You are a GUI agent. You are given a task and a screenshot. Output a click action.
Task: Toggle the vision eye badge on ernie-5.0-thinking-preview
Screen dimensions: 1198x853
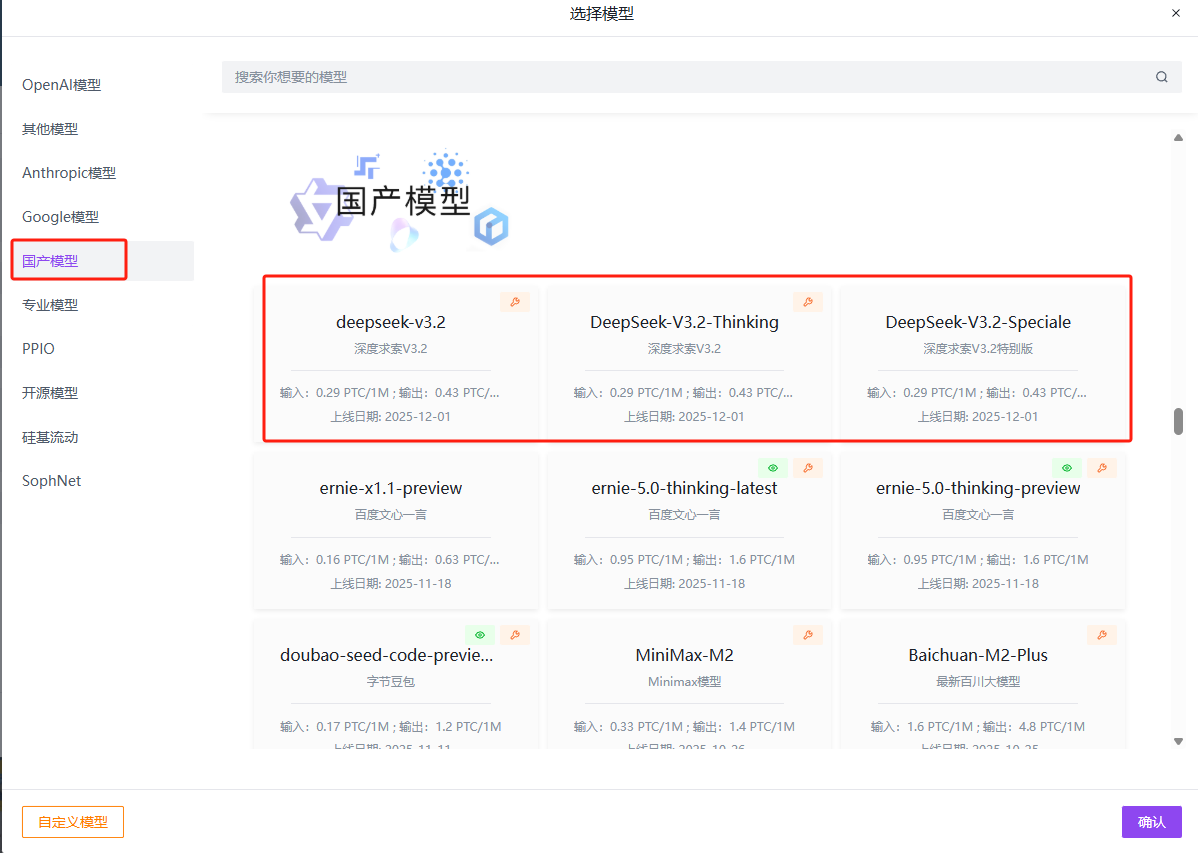[1066, 467]
